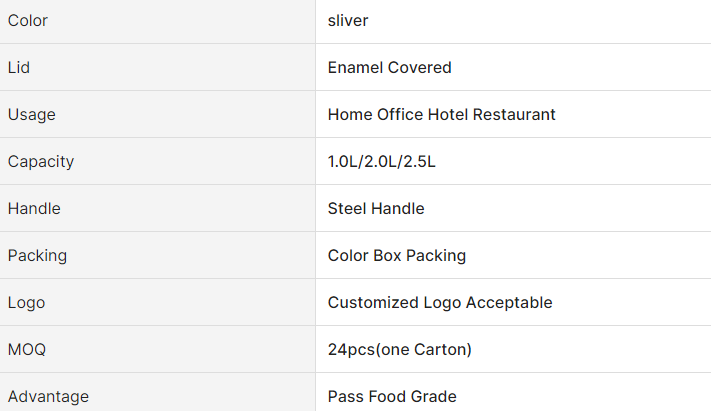
Task: Select the 'Enamel Covered' value
Action: click(389, 68)
